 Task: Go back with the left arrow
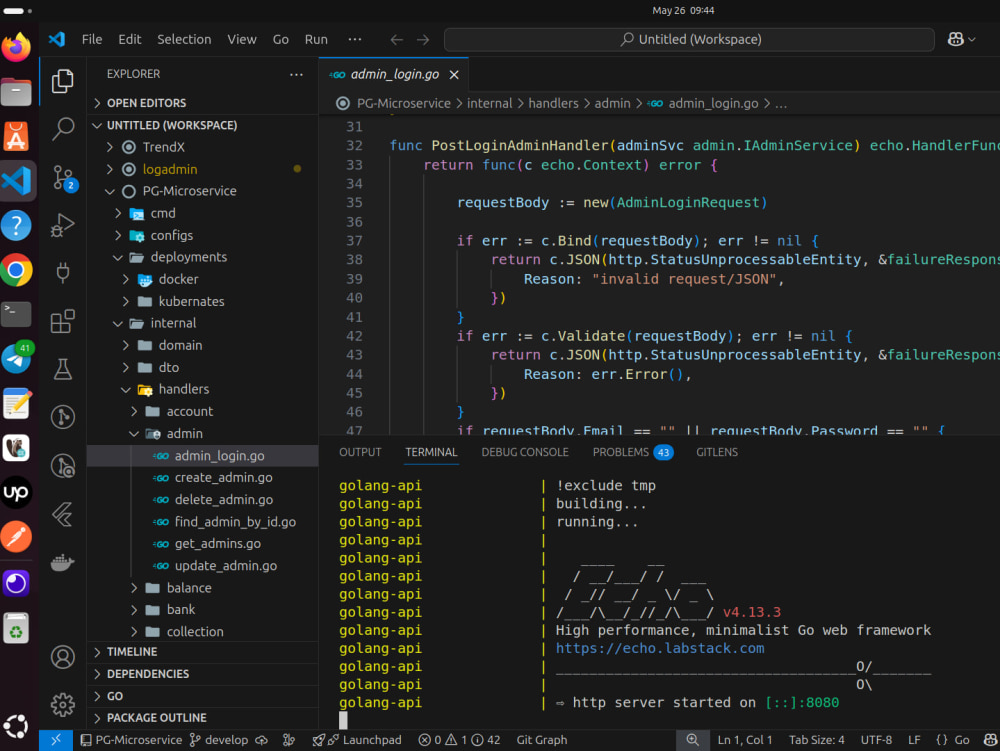[397, 40]
